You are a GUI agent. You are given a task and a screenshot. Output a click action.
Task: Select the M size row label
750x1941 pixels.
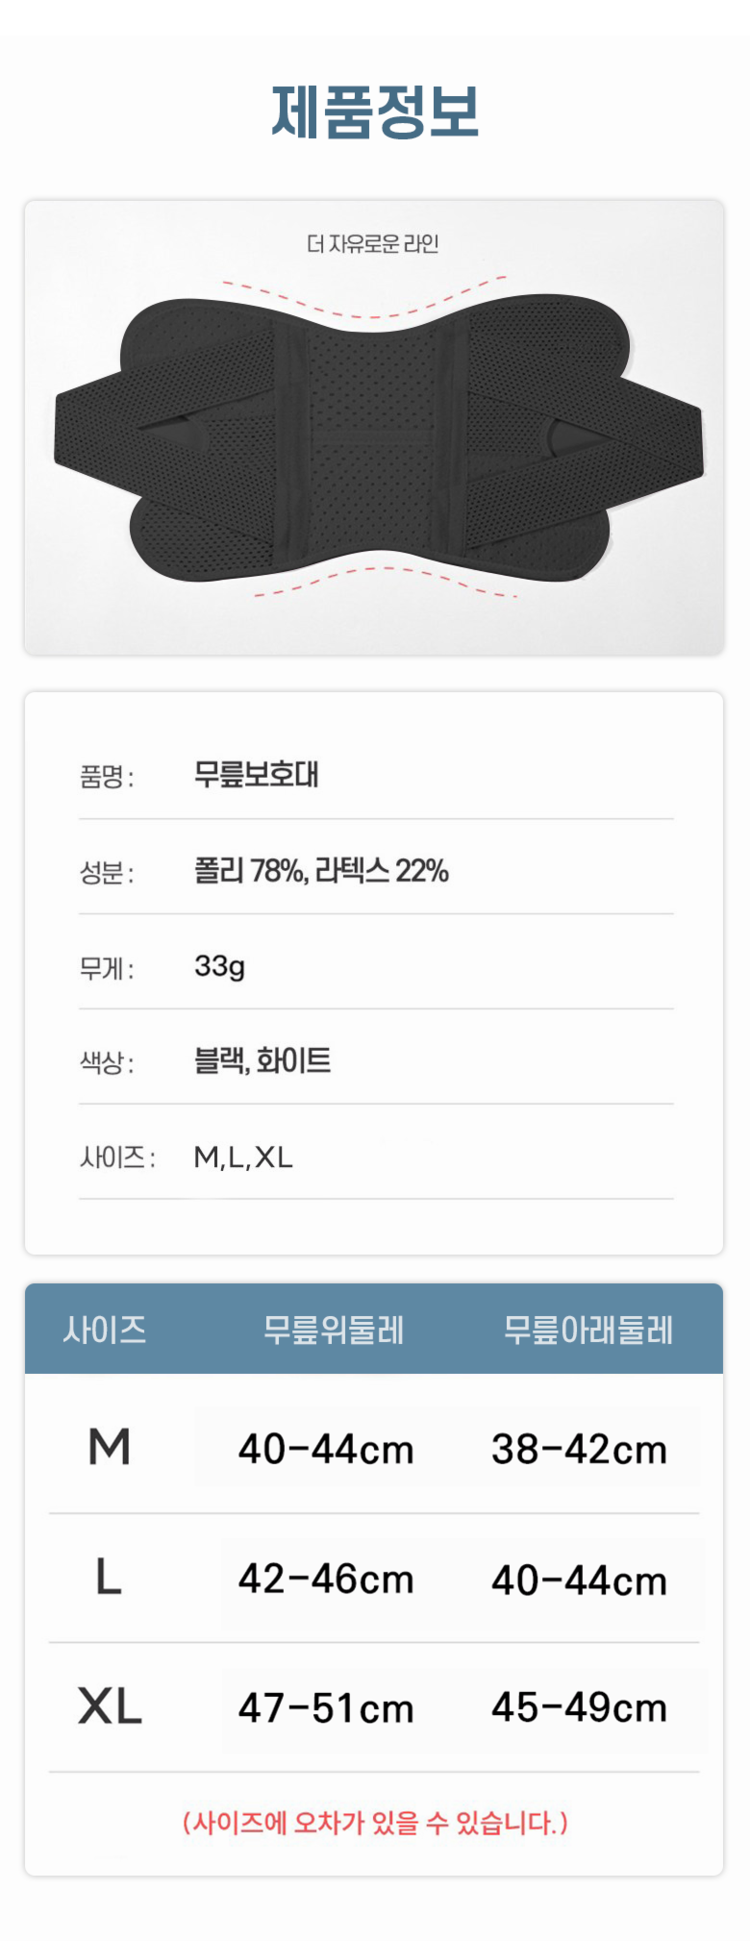pos(109,1448)
